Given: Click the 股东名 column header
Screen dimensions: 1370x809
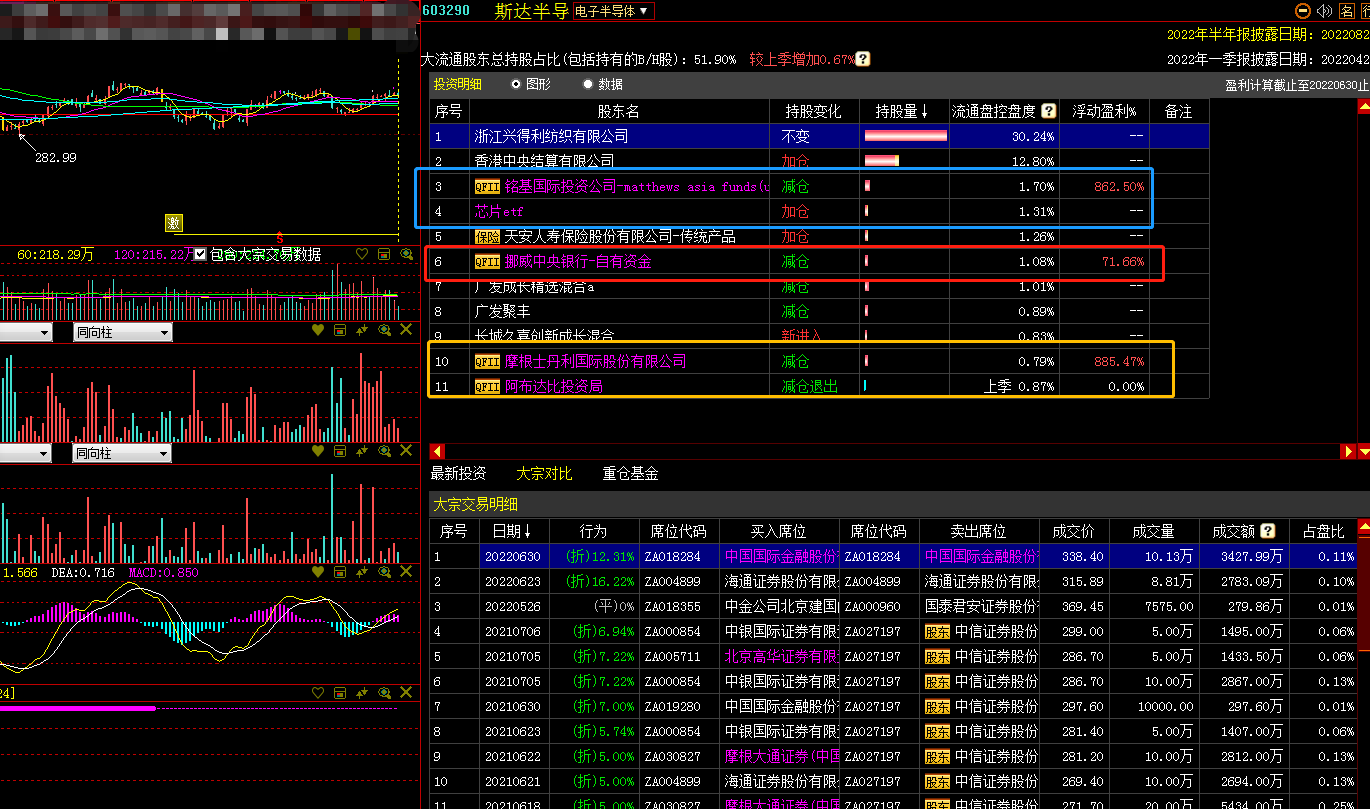Looking at the screenshot, I should pyautogui.click(x=619, y=111).
